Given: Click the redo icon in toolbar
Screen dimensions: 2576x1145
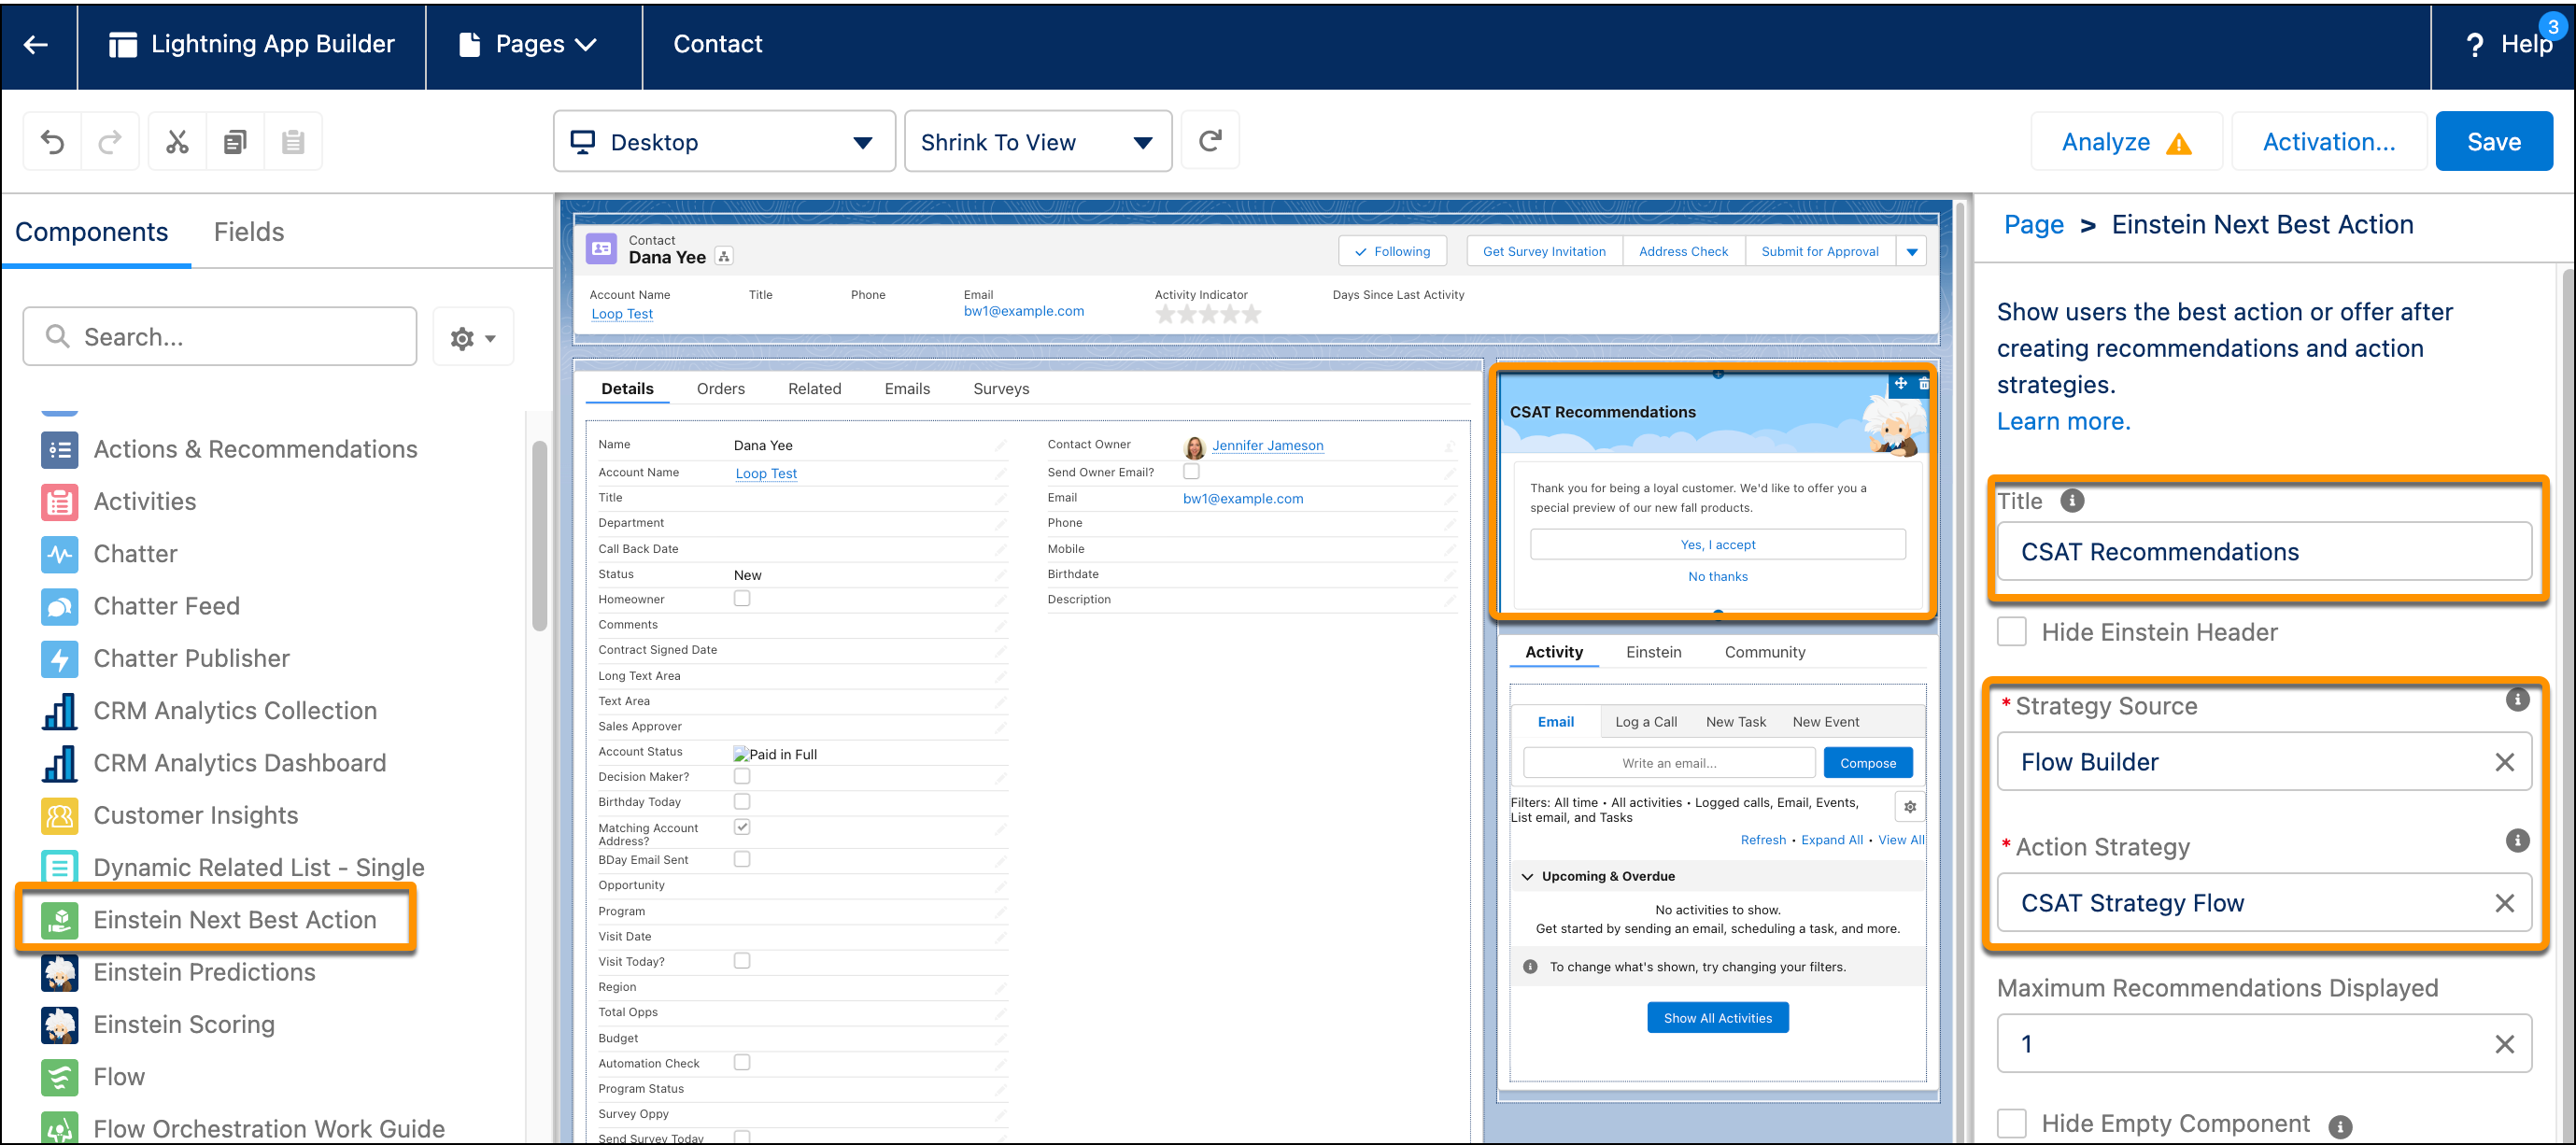Looking at the screenshot, I should point(110,142).
